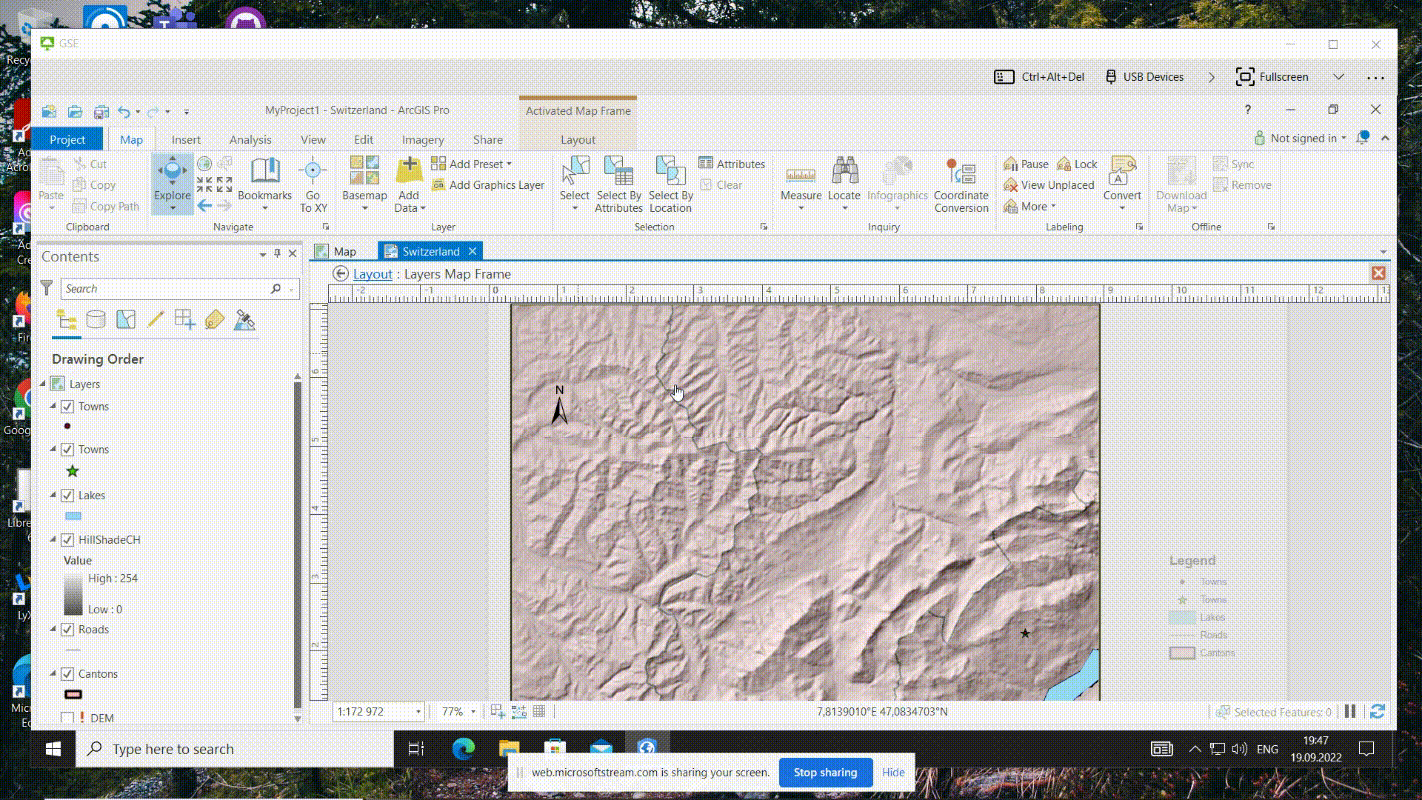Uncheck the Lakes layer checkbox

67,496
